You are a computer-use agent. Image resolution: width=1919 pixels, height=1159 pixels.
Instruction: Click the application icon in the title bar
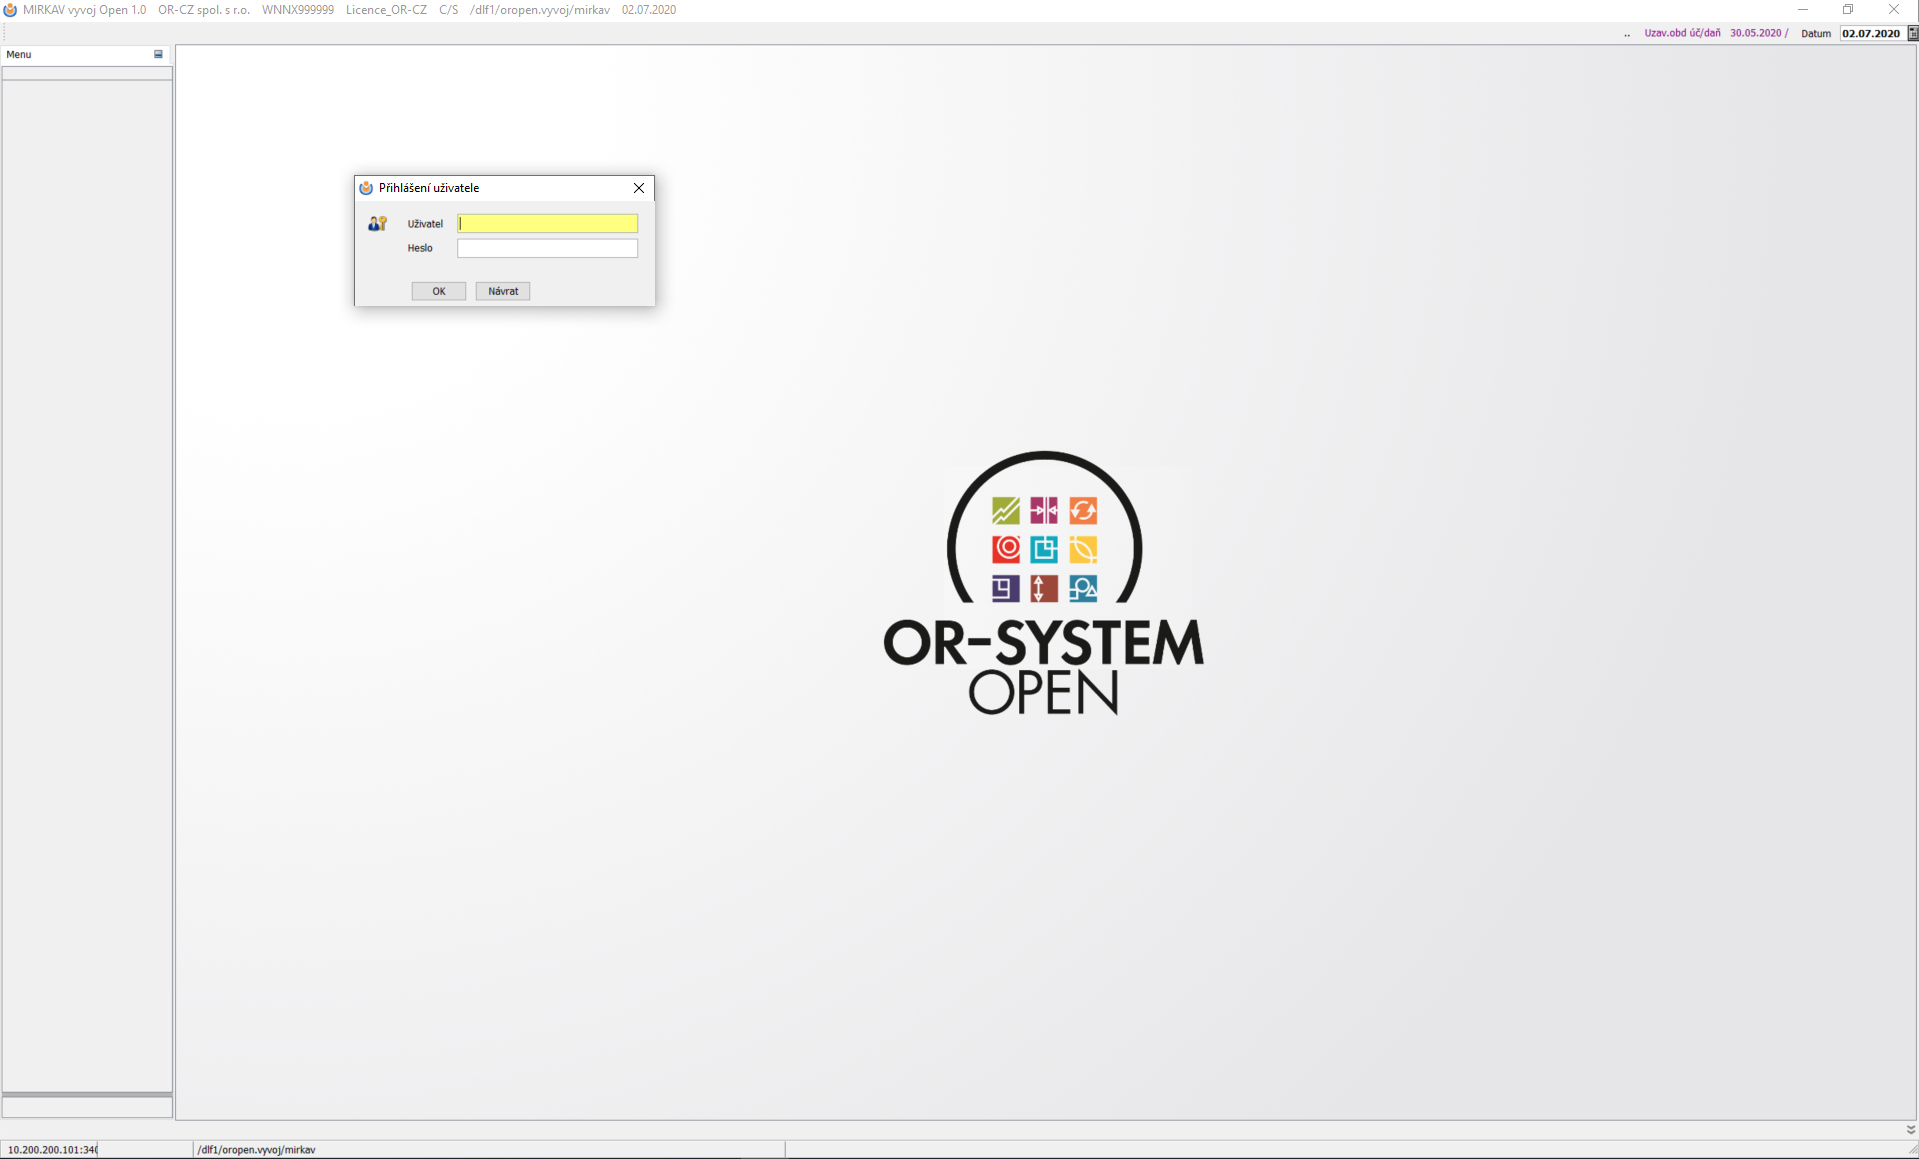tap(10, 10)
